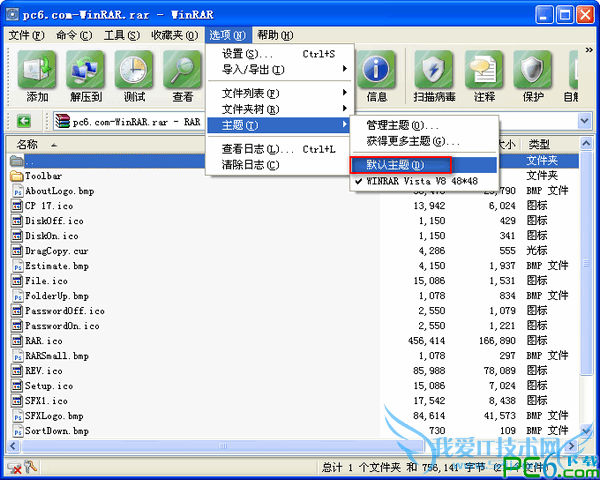Click the toolbar overflow chevron (»)
Image resolution: width=600 pixels, height=480 pixels.
coord(589,50)
